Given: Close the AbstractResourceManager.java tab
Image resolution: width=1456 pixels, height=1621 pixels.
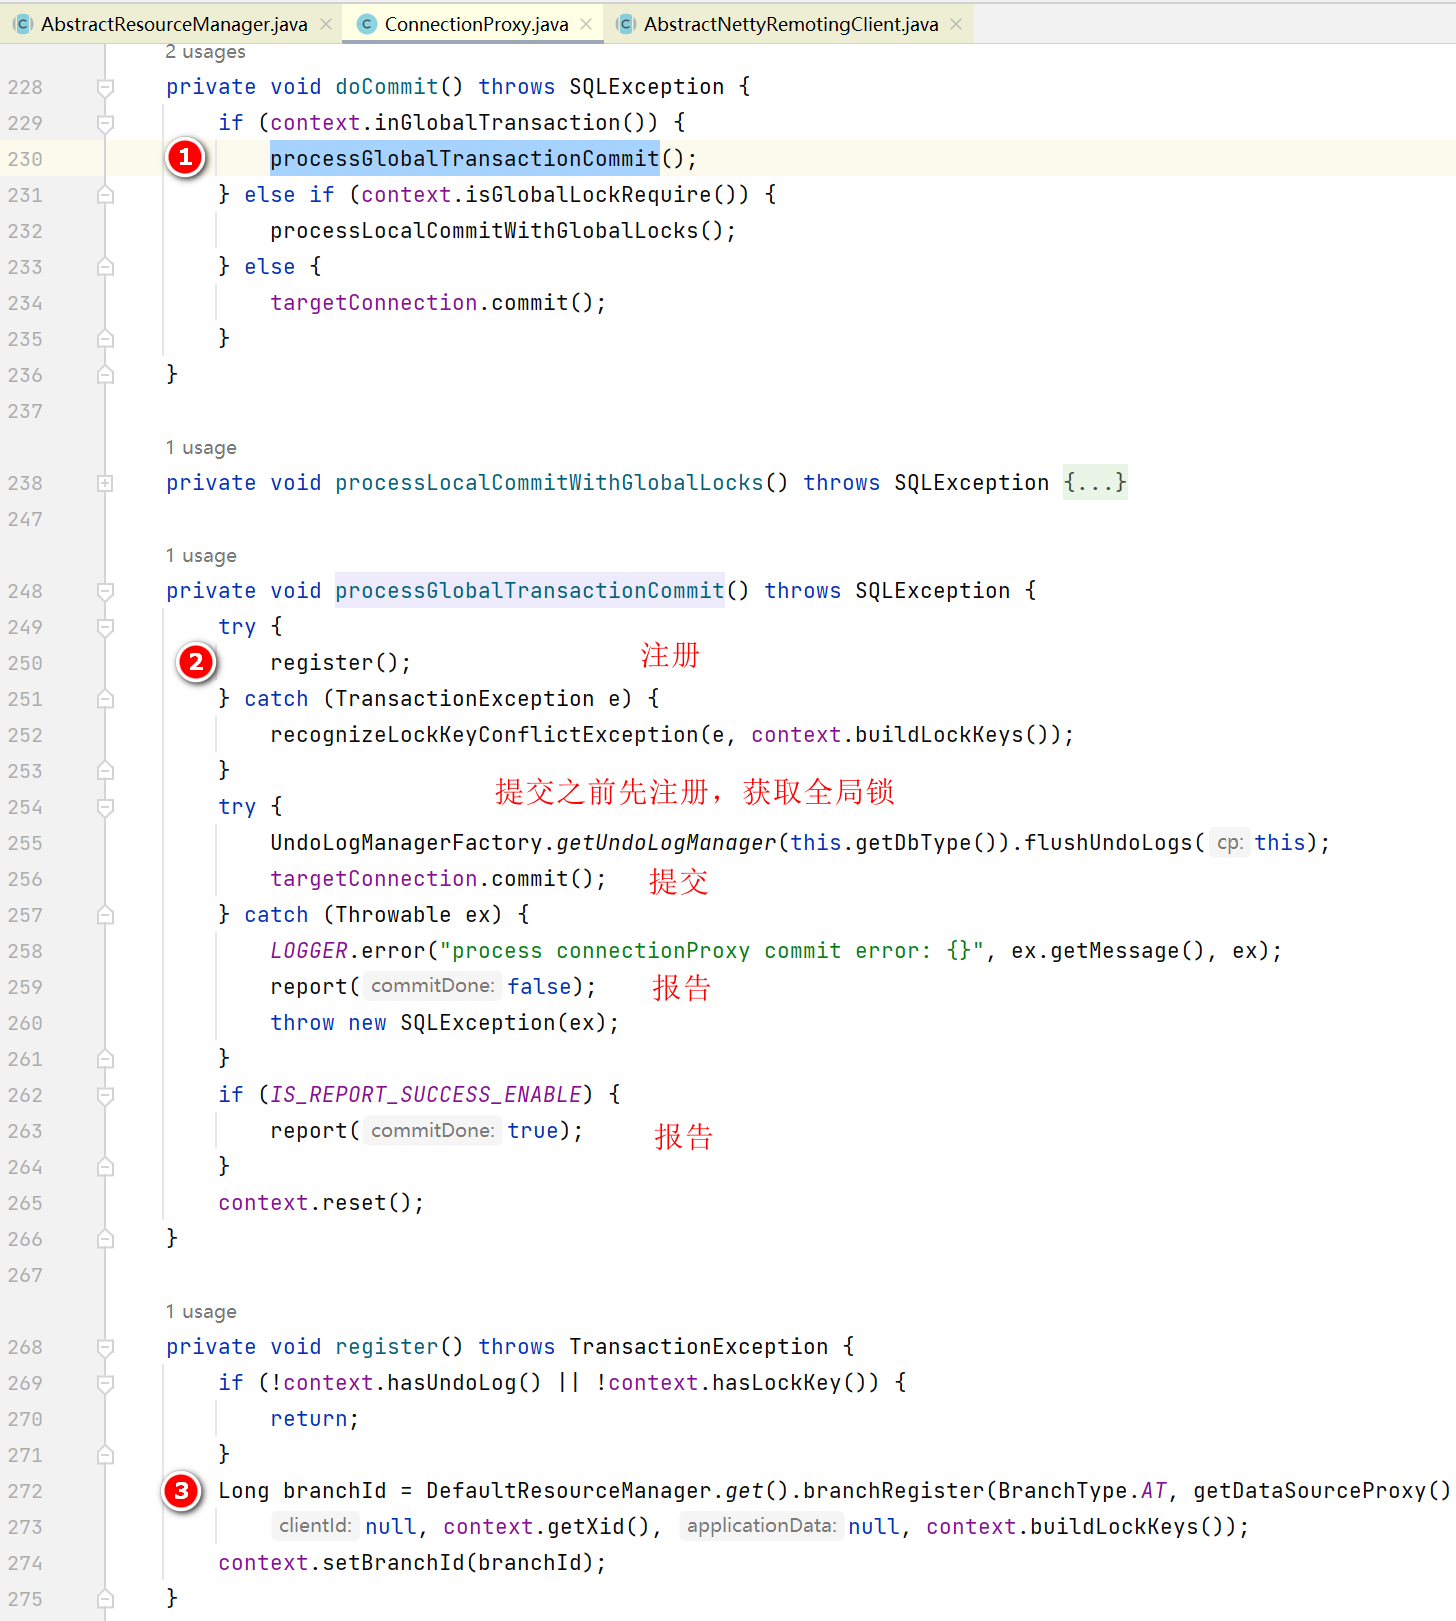Looking at the screenshot, I should point(326,24).
